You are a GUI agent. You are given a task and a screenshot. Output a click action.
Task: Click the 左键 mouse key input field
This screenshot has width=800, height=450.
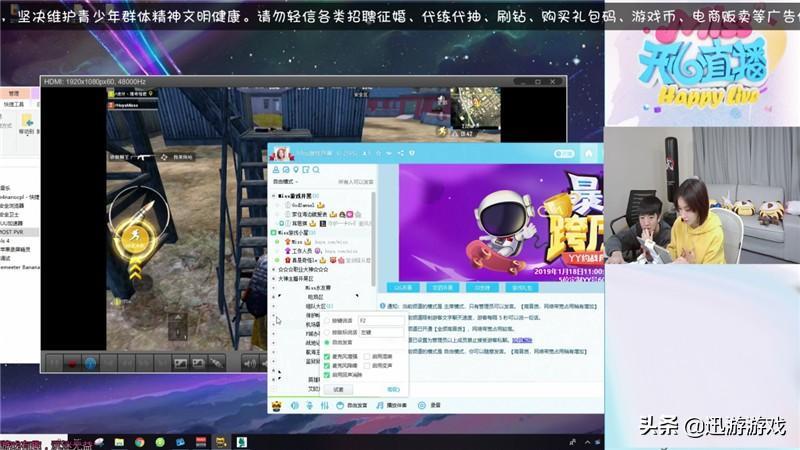point(381,332)
